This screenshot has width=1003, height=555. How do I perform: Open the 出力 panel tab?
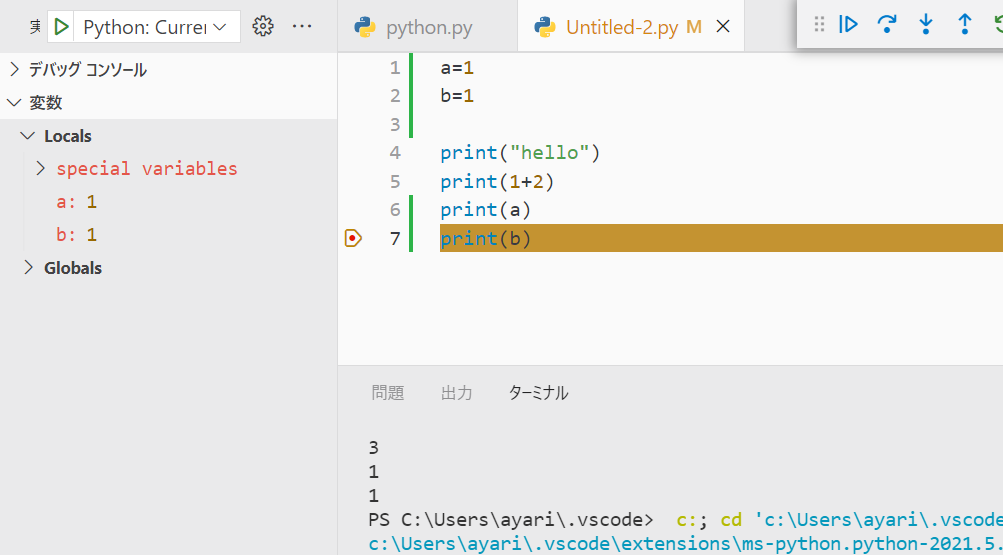(457, 393)
